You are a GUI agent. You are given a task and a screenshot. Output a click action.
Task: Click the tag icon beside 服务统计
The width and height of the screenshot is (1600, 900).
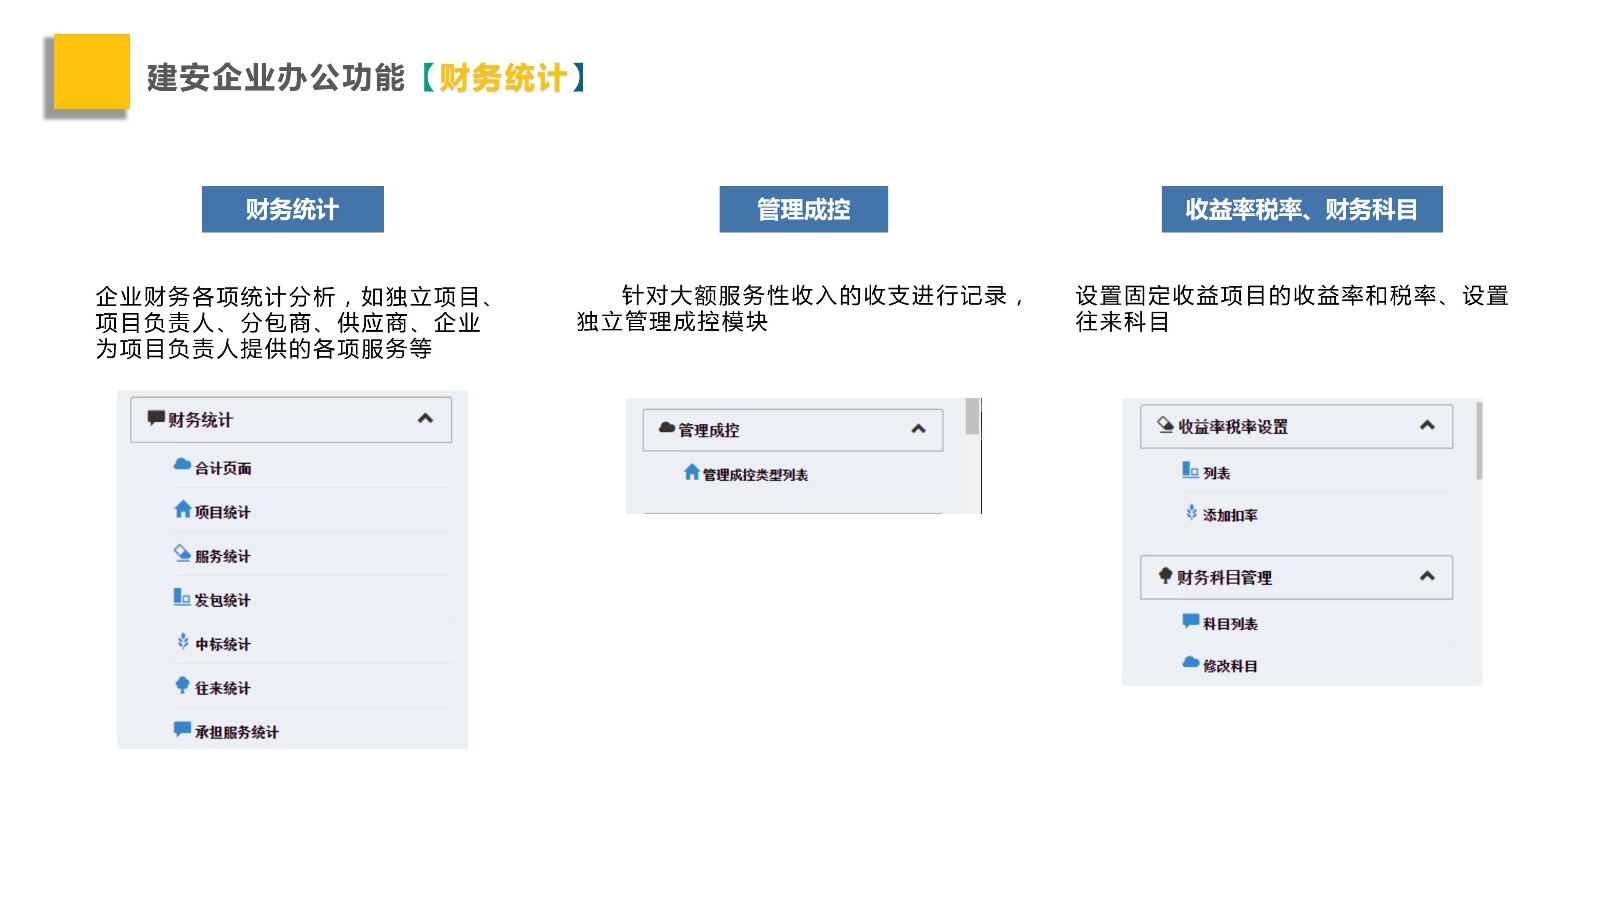pos(182,553)
